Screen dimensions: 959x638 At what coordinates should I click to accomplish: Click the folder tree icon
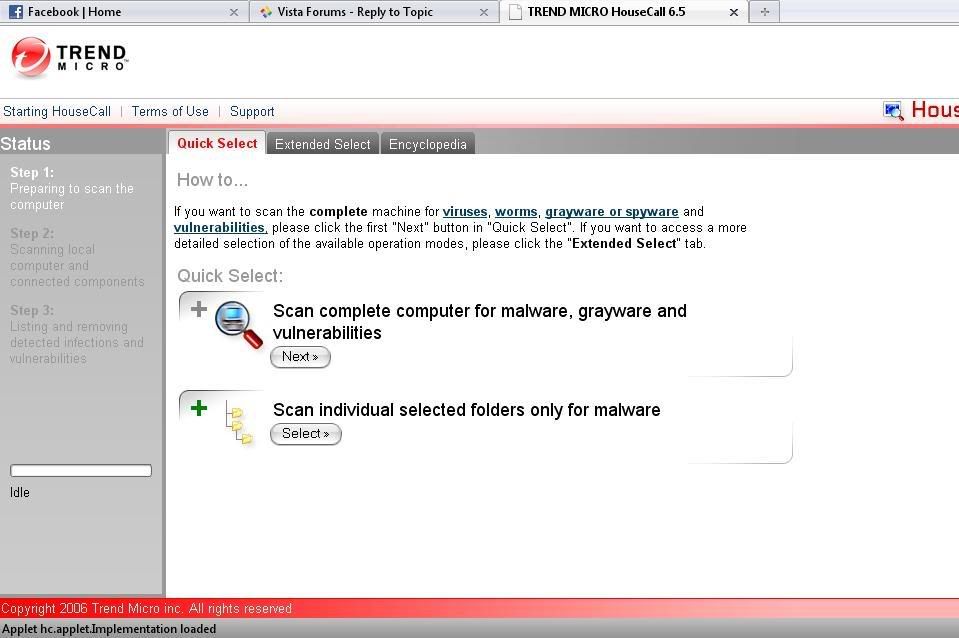coord(239,421)
